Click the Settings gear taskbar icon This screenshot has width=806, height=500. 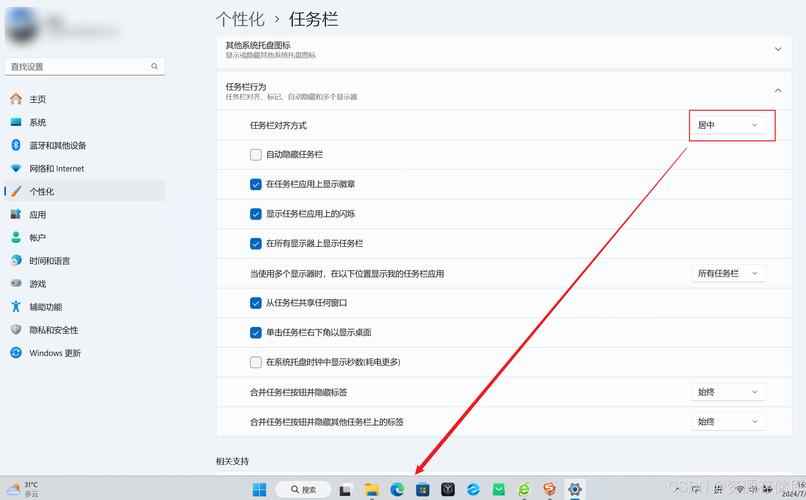tap(575, 490)
